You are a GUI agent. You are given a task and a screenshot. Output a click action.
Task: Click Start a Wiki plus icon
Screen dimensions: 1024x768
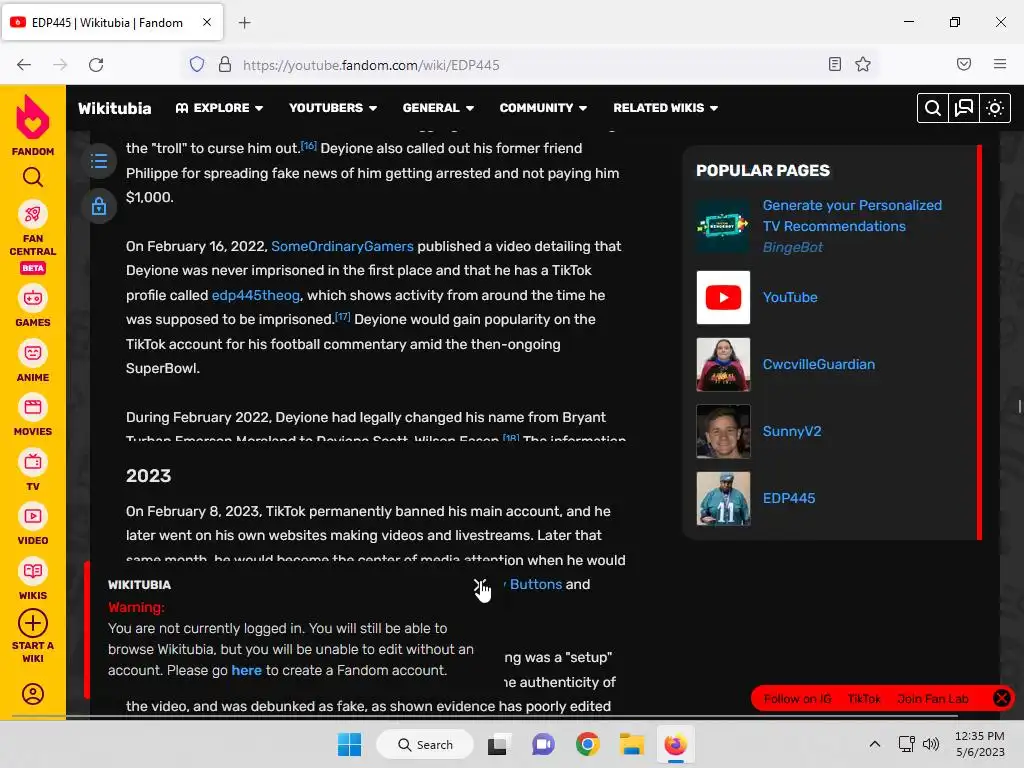[x=33, y=623]
